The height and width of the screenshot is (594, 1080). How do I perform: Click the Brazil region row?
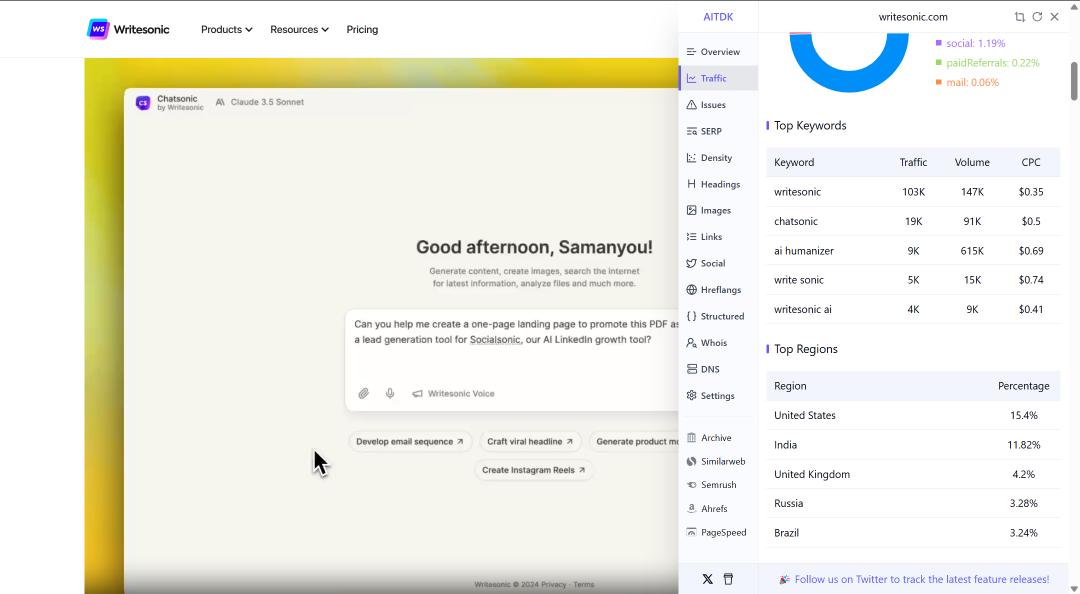tap(913, 533)
